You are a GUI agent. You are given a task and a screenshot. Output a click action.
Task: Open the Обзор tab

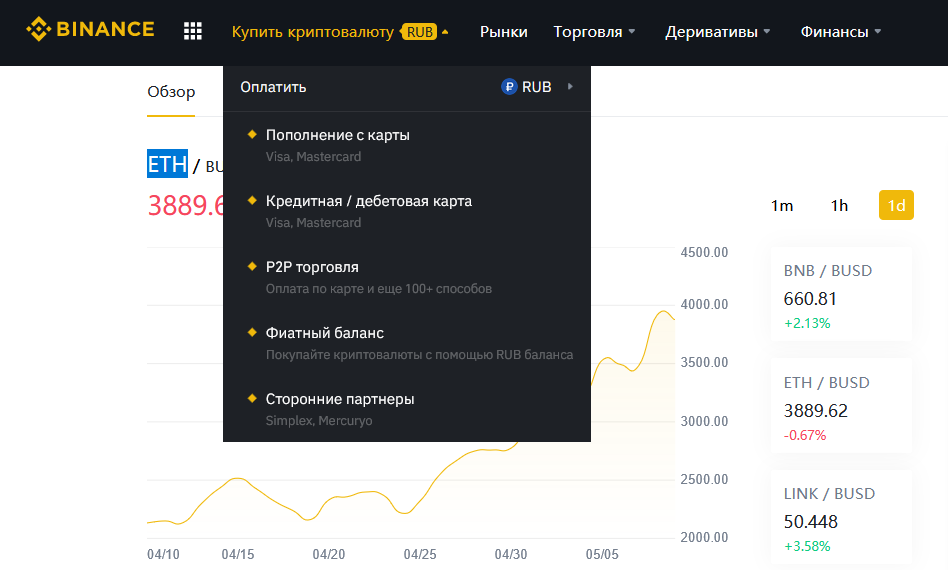click(x=171, y=92)
